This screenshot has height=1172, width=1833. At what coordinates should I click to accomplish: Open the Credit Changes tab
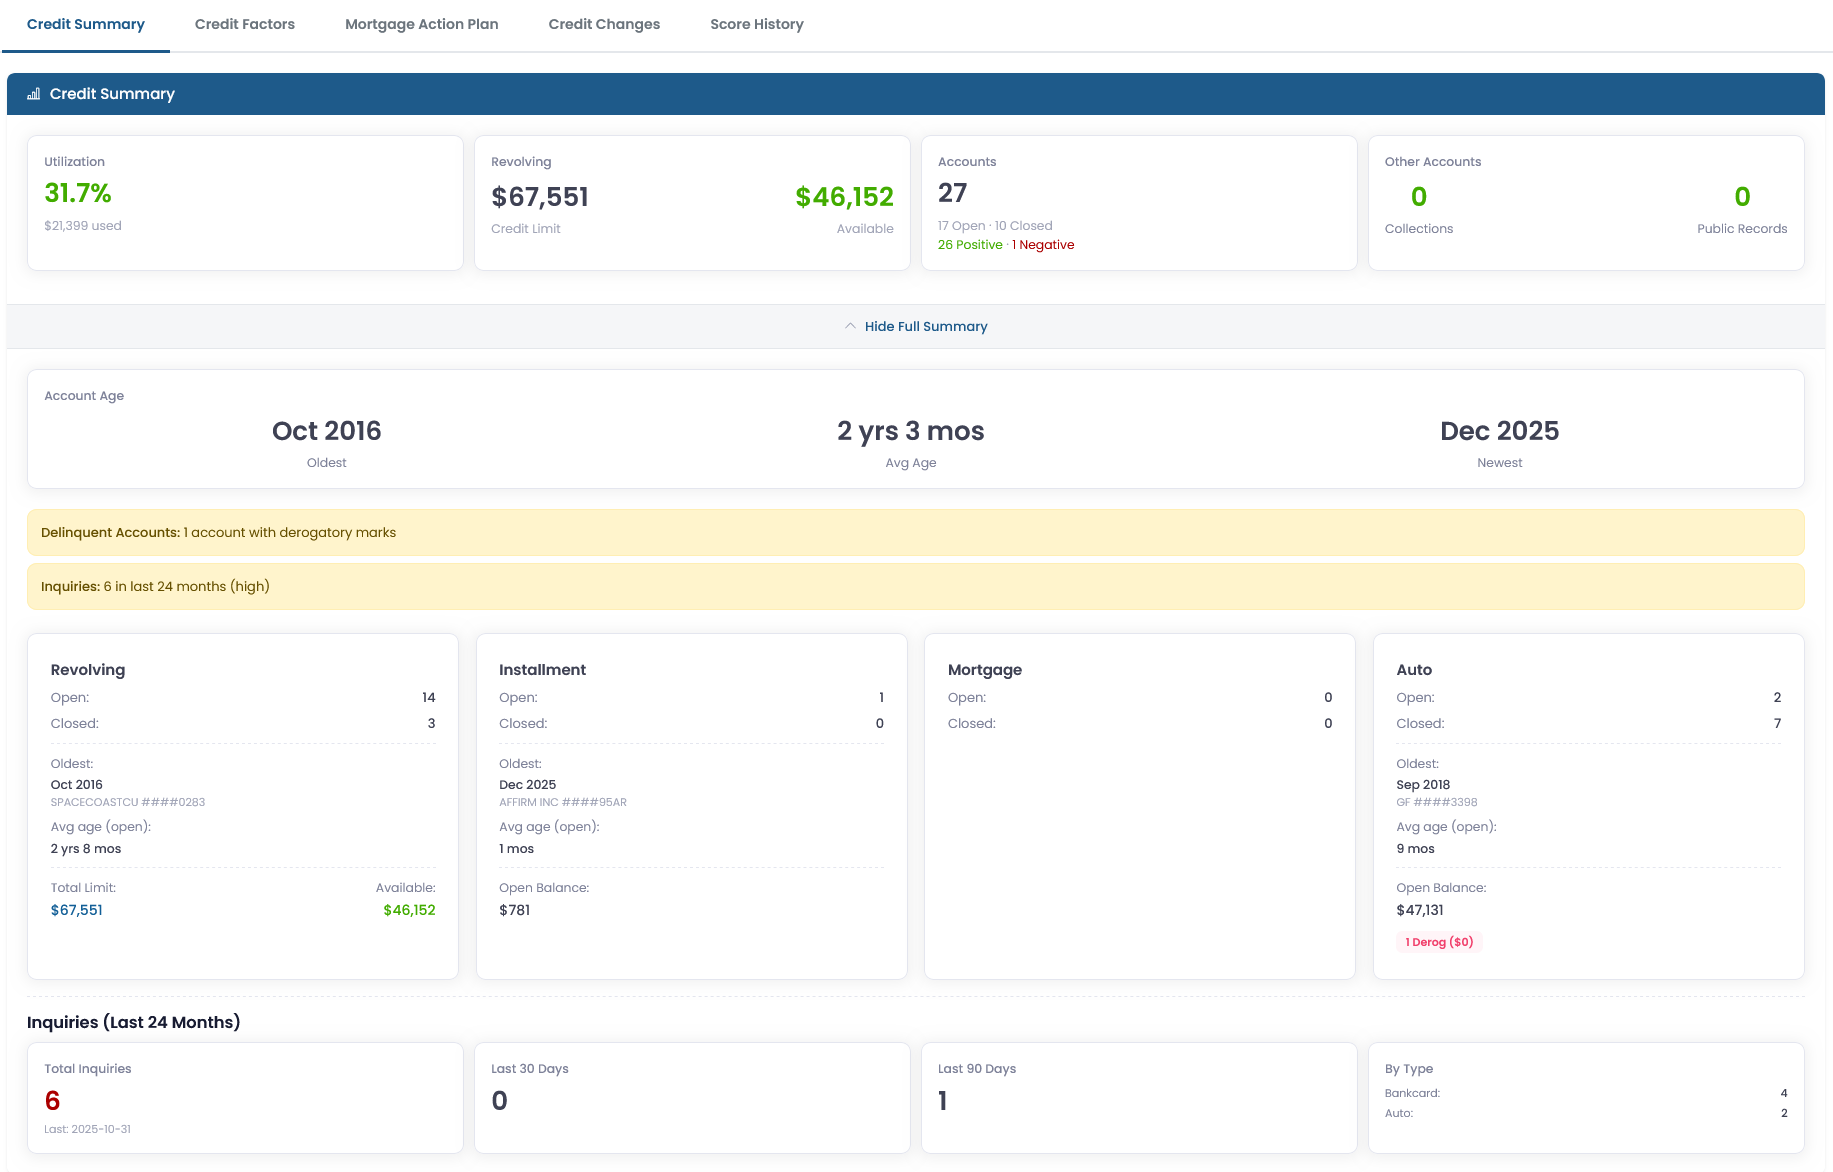coord(603,24)
